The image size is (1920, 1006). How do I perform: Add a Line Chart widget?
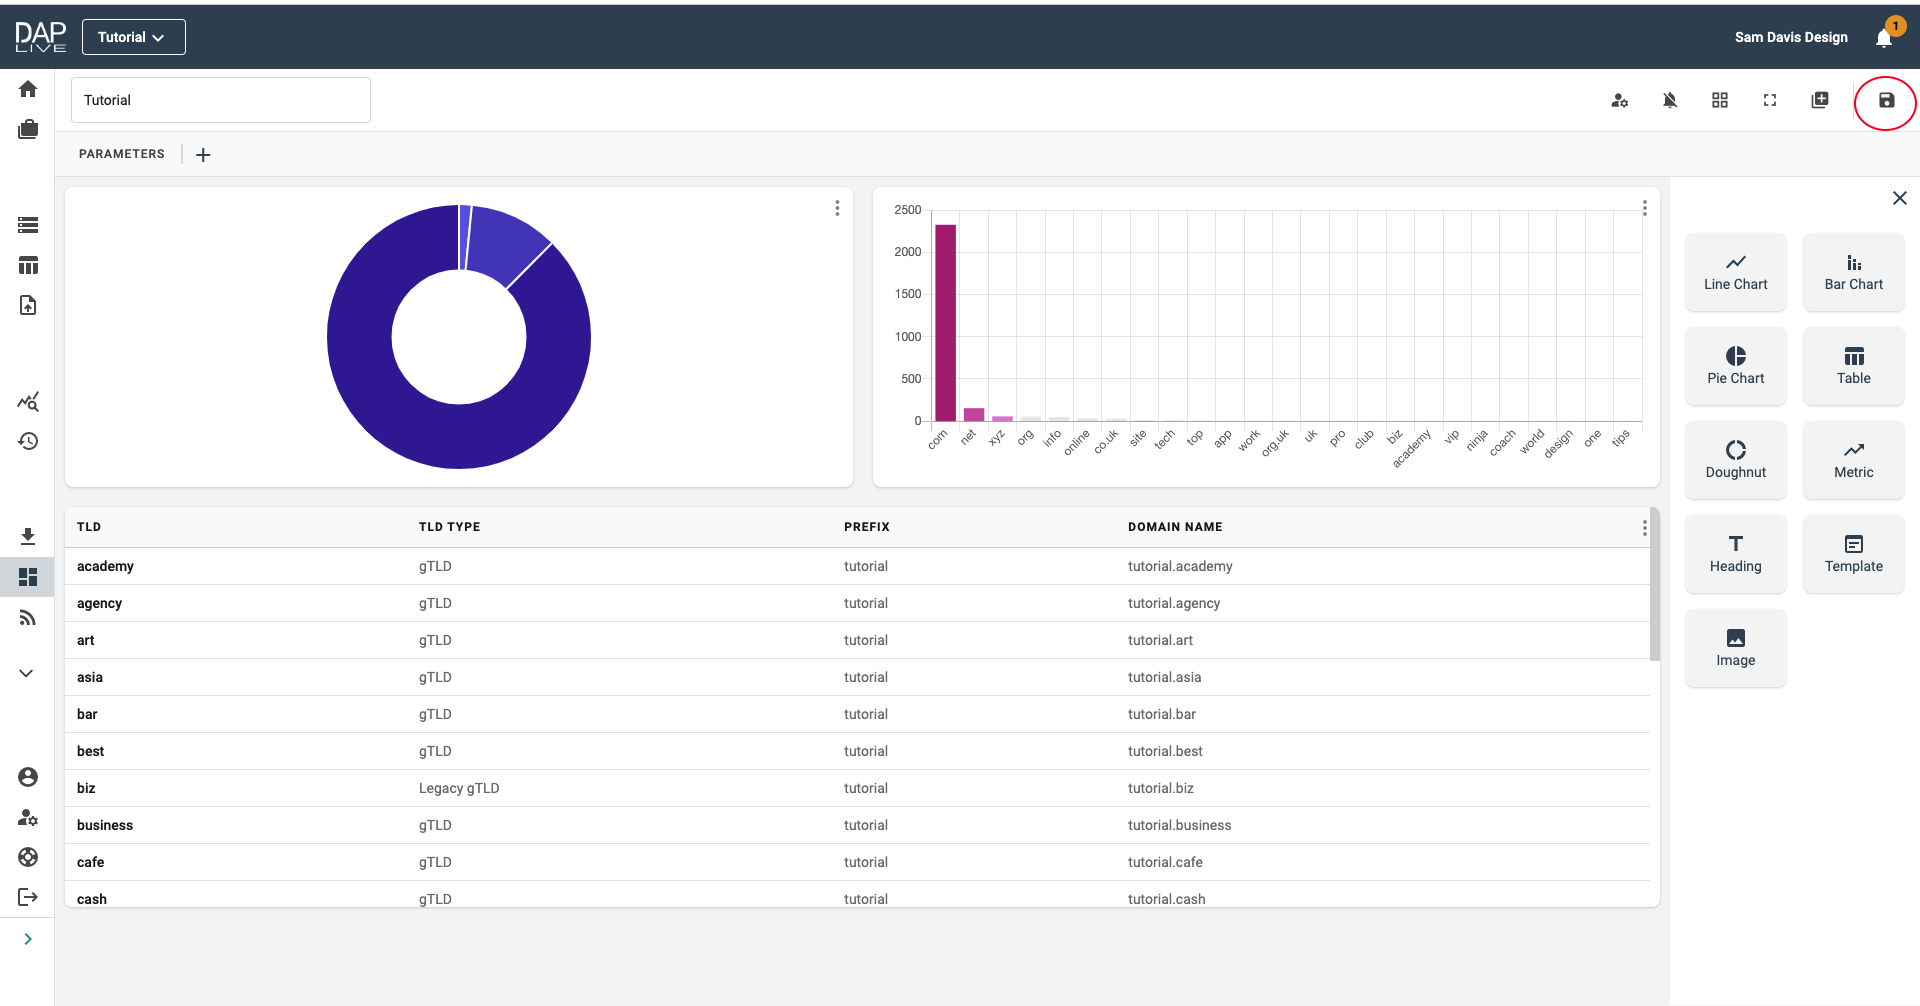1735,272
